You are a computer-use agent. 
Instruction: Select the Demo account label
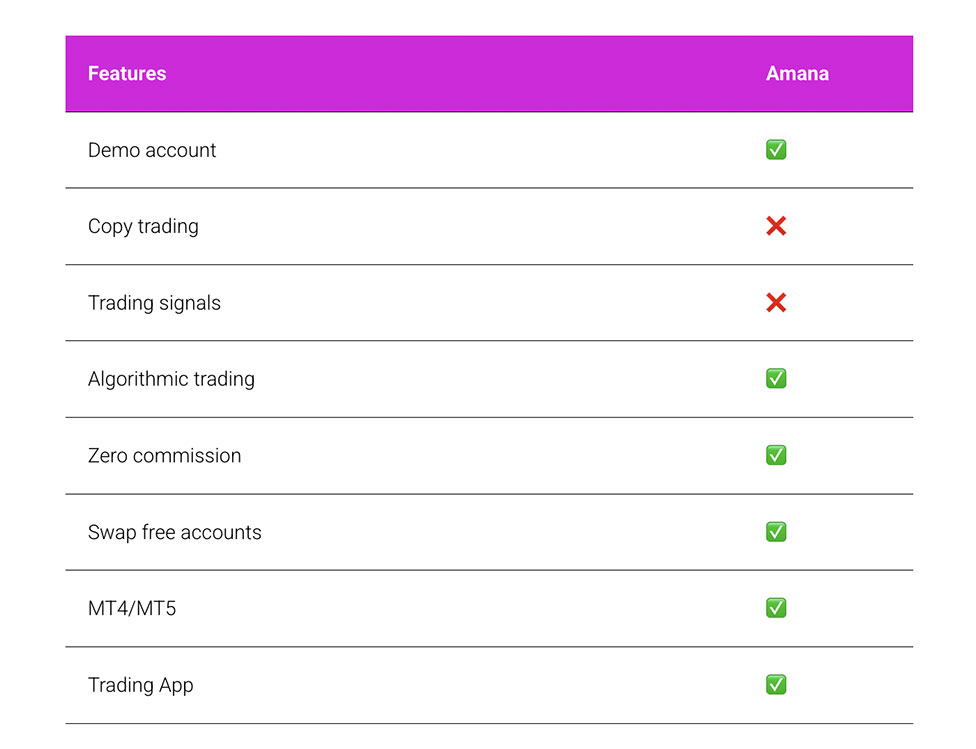pos(152,150)
